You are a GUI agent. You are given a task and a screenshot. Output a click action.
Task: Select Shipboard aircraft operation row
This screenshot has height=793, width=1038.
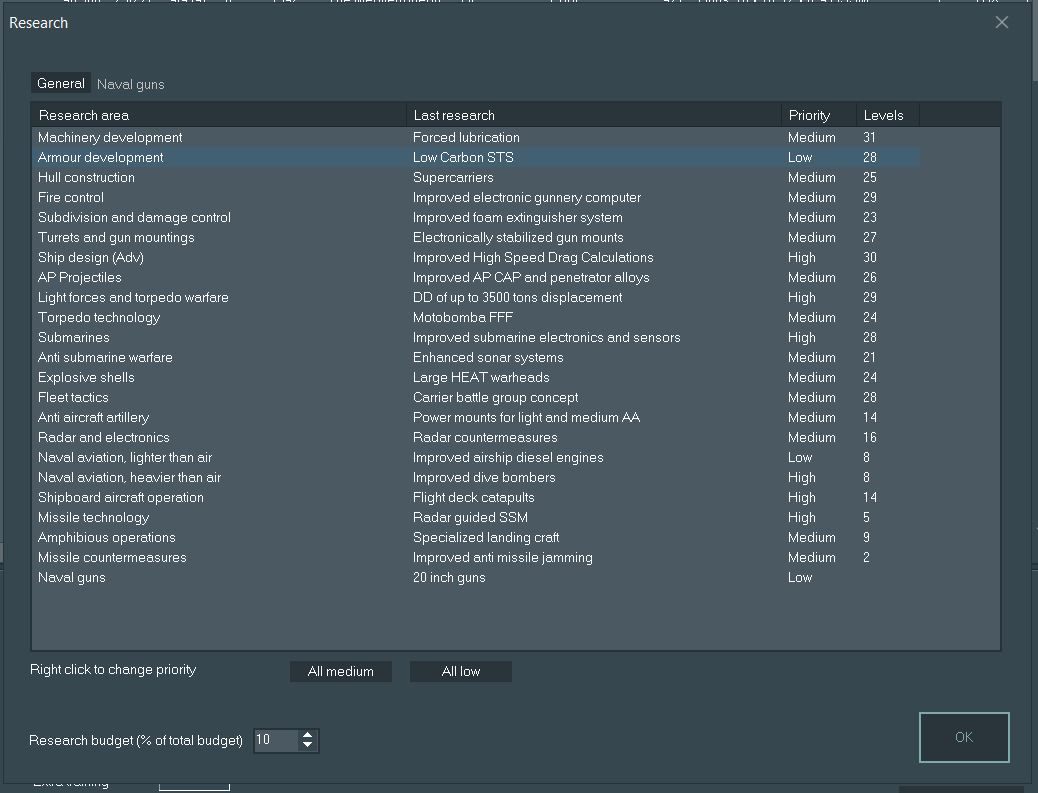[x=476, y=497]
